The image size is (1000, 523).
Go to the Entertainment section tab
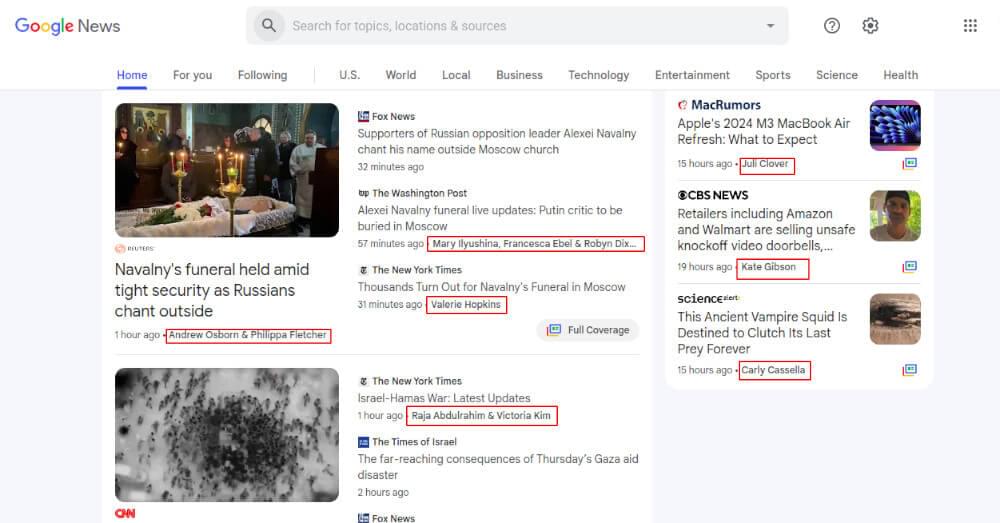point(692,75)
